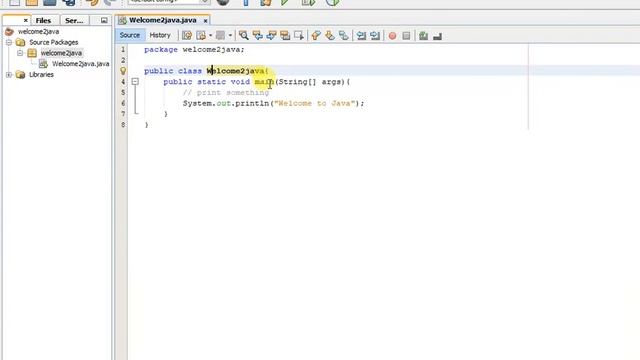Open the Back history dropdown arrow
The height and width of the screenshot is (360, 640).
click(210, 36)
